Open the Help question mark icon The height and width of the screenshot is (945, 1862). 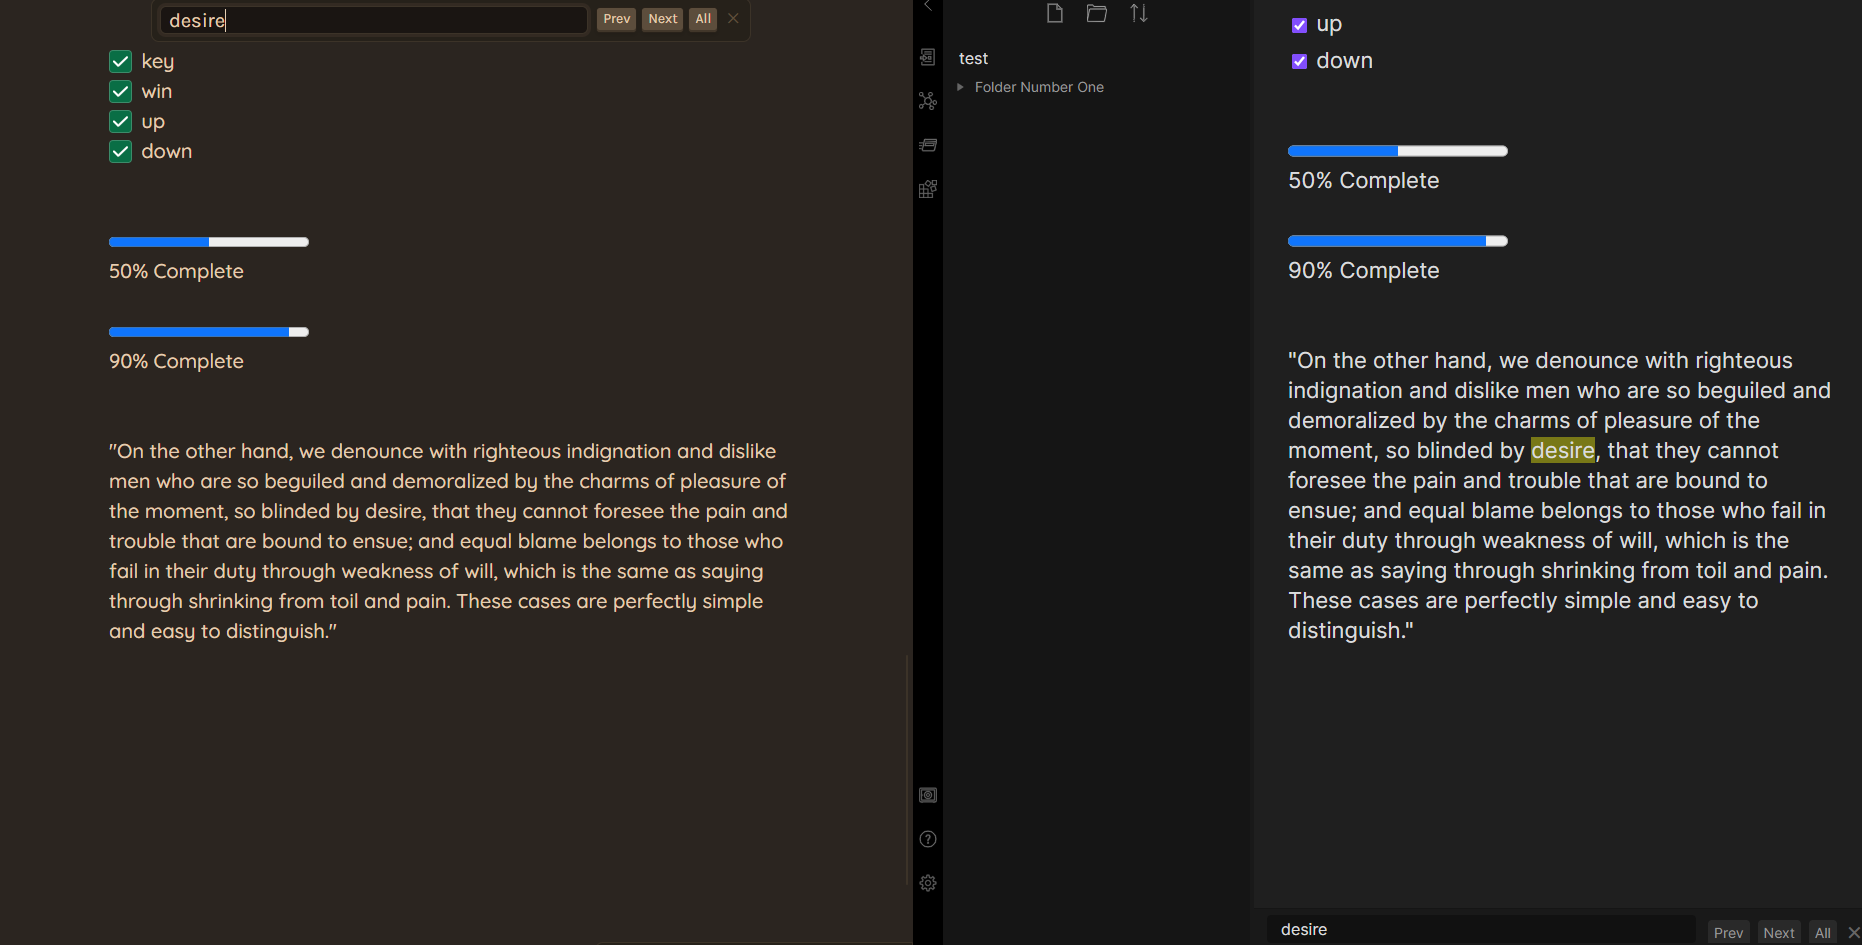[927, 839]
